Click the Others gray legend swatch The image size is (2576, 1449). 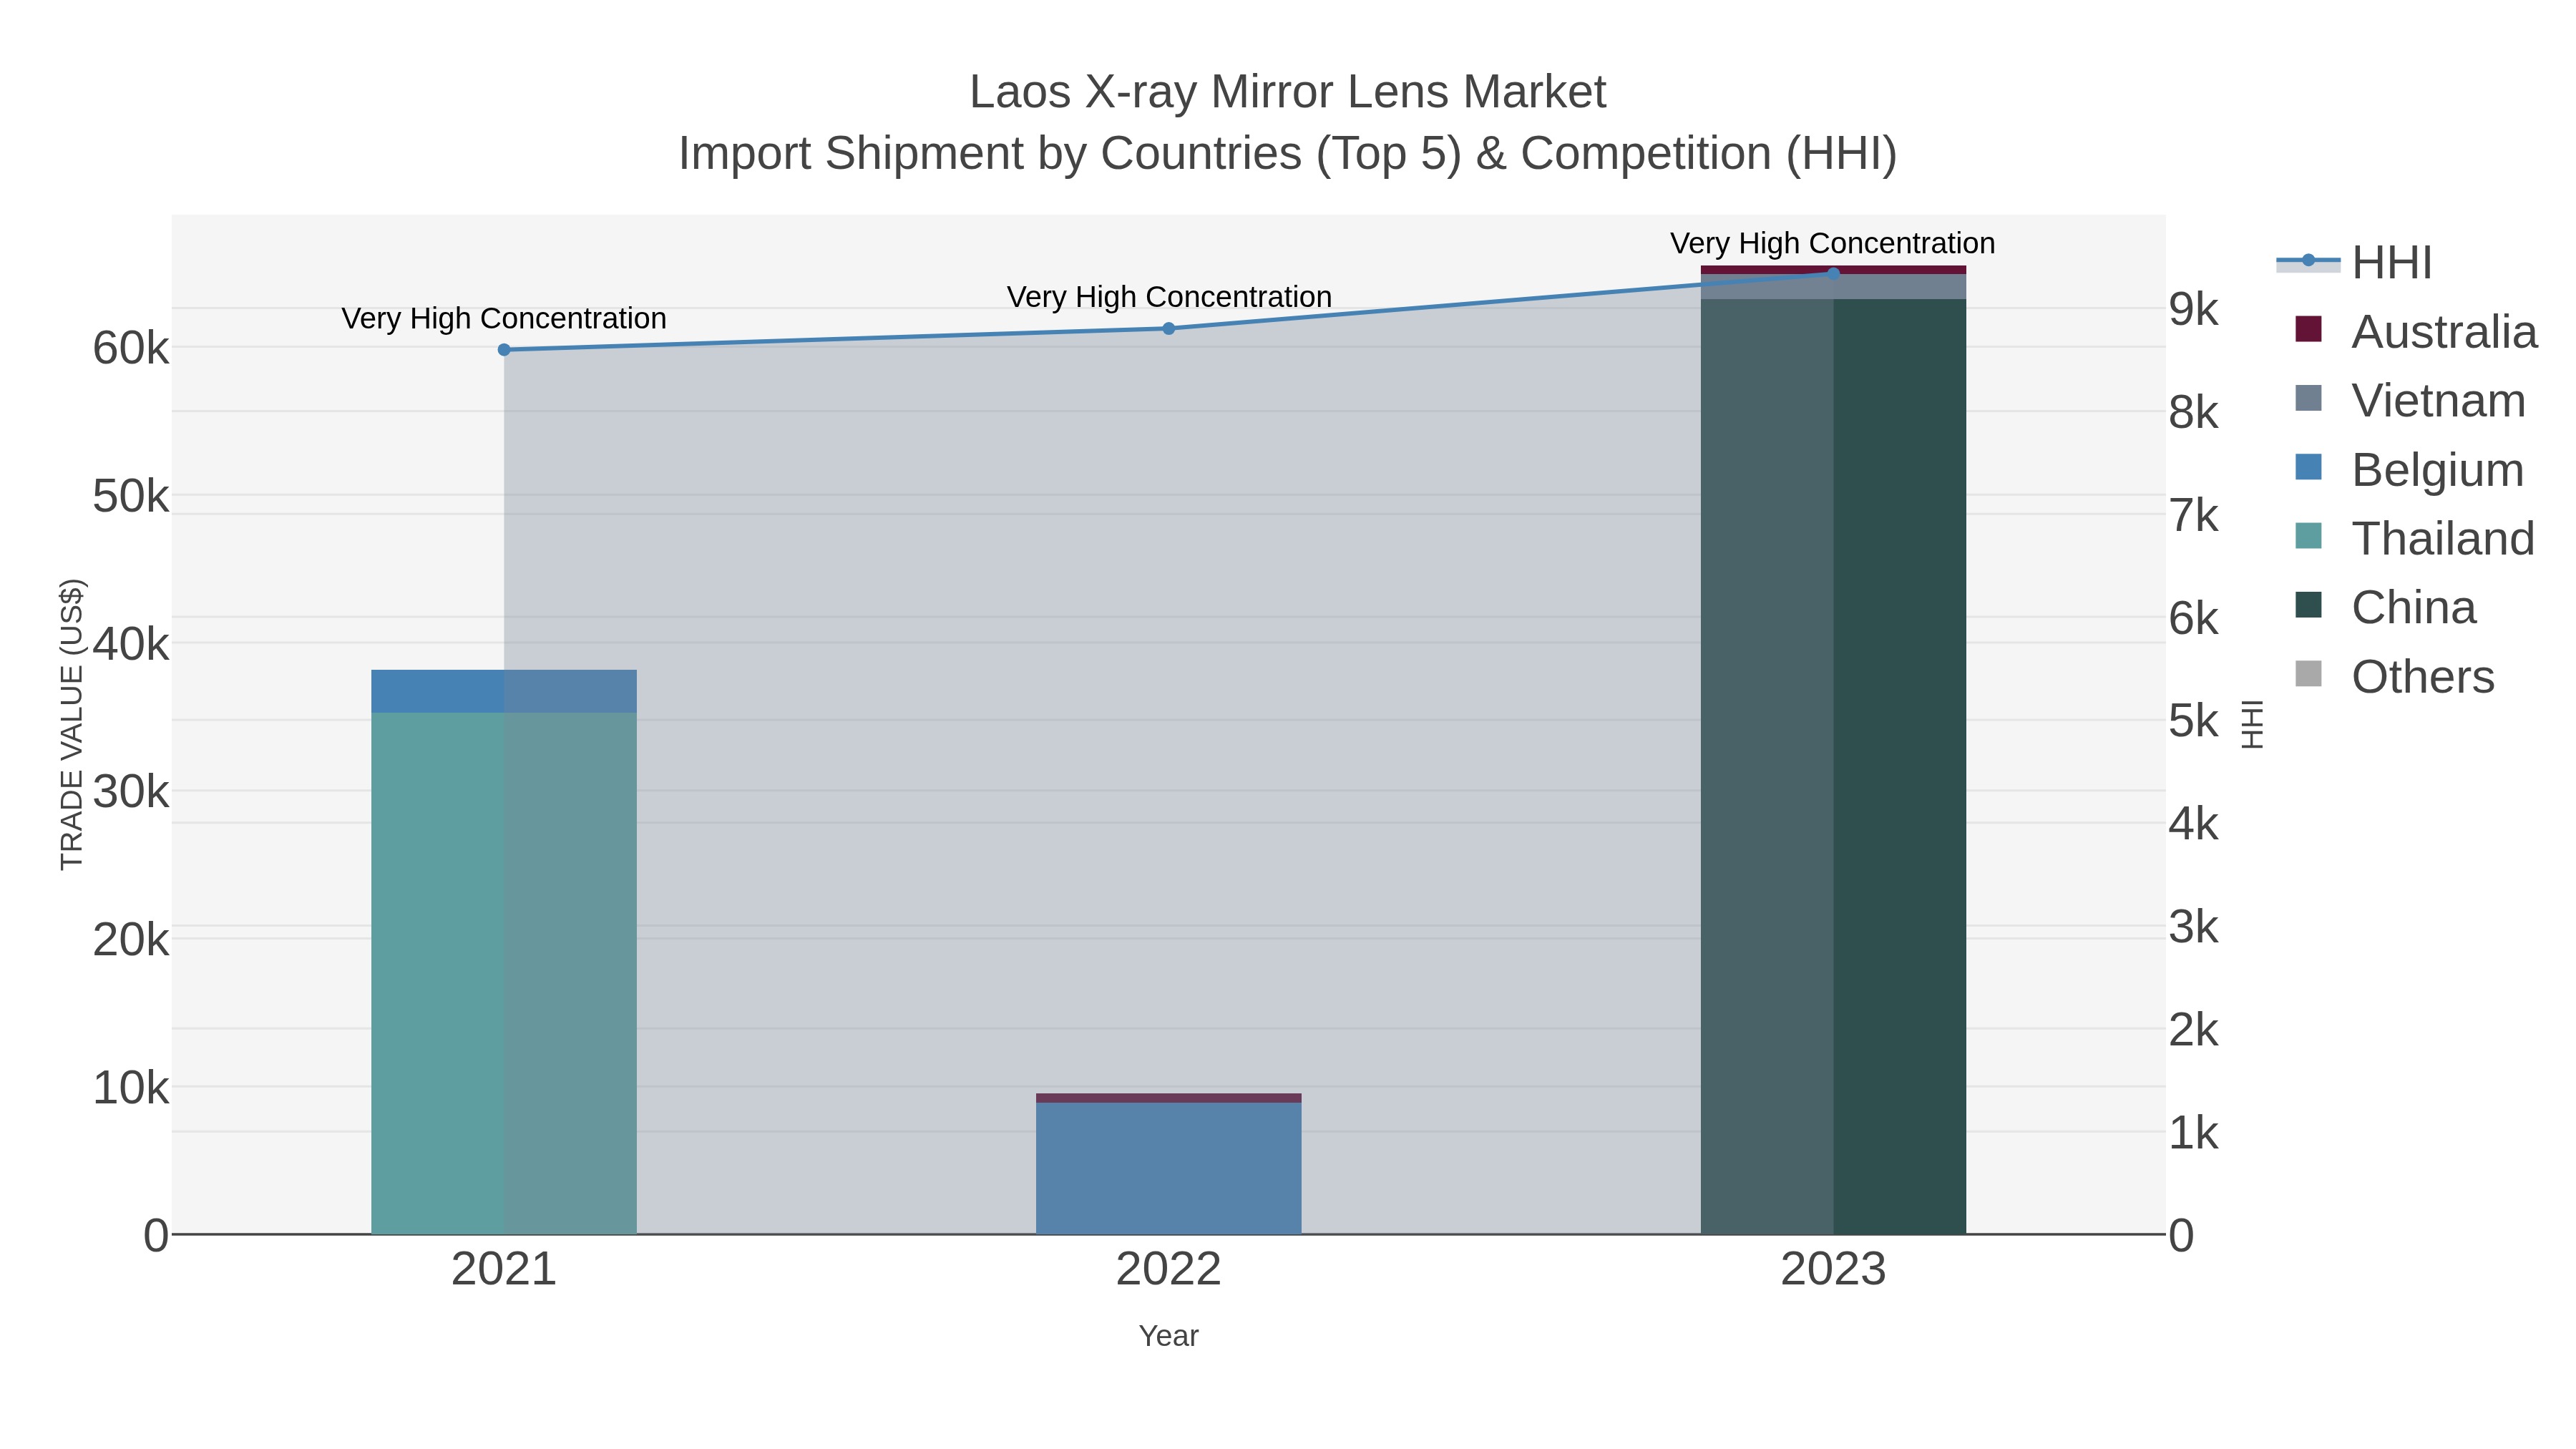click(x=2308, y=674)
